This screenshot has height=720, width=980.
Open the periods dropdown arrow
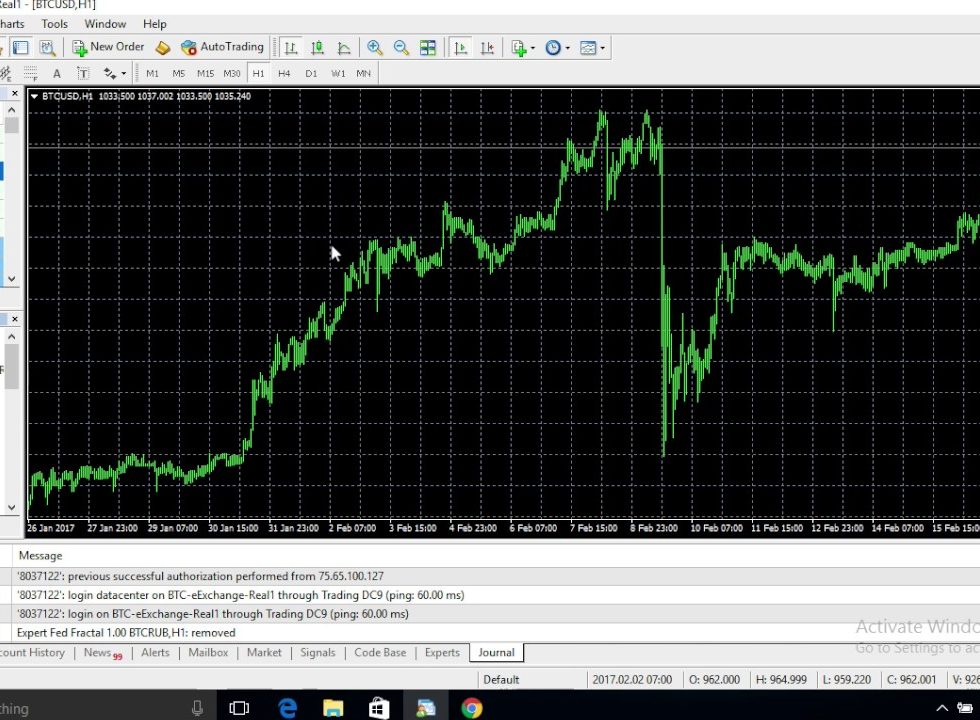click(568, 48)
